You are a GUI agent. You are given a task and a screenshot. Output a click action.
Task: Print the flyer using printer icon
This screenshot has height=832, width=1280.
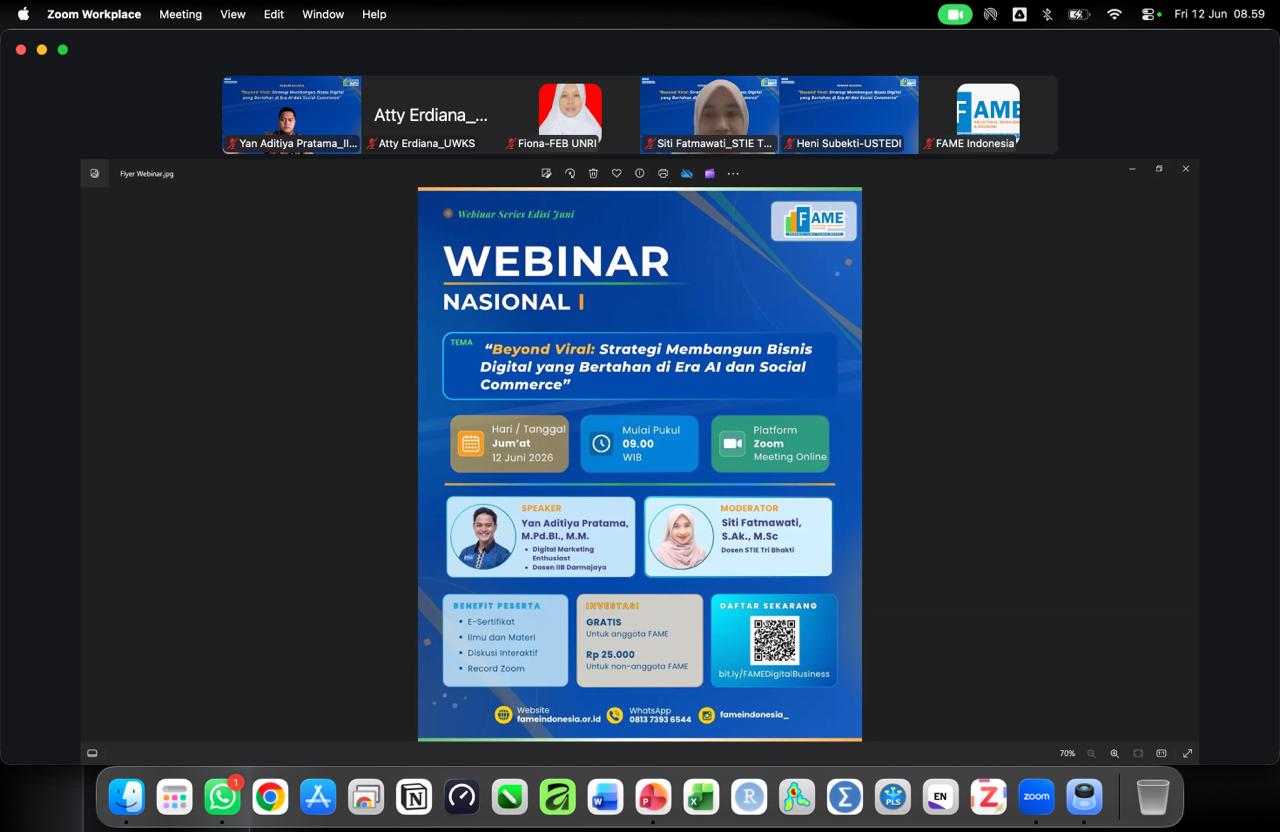click(663, 173)
